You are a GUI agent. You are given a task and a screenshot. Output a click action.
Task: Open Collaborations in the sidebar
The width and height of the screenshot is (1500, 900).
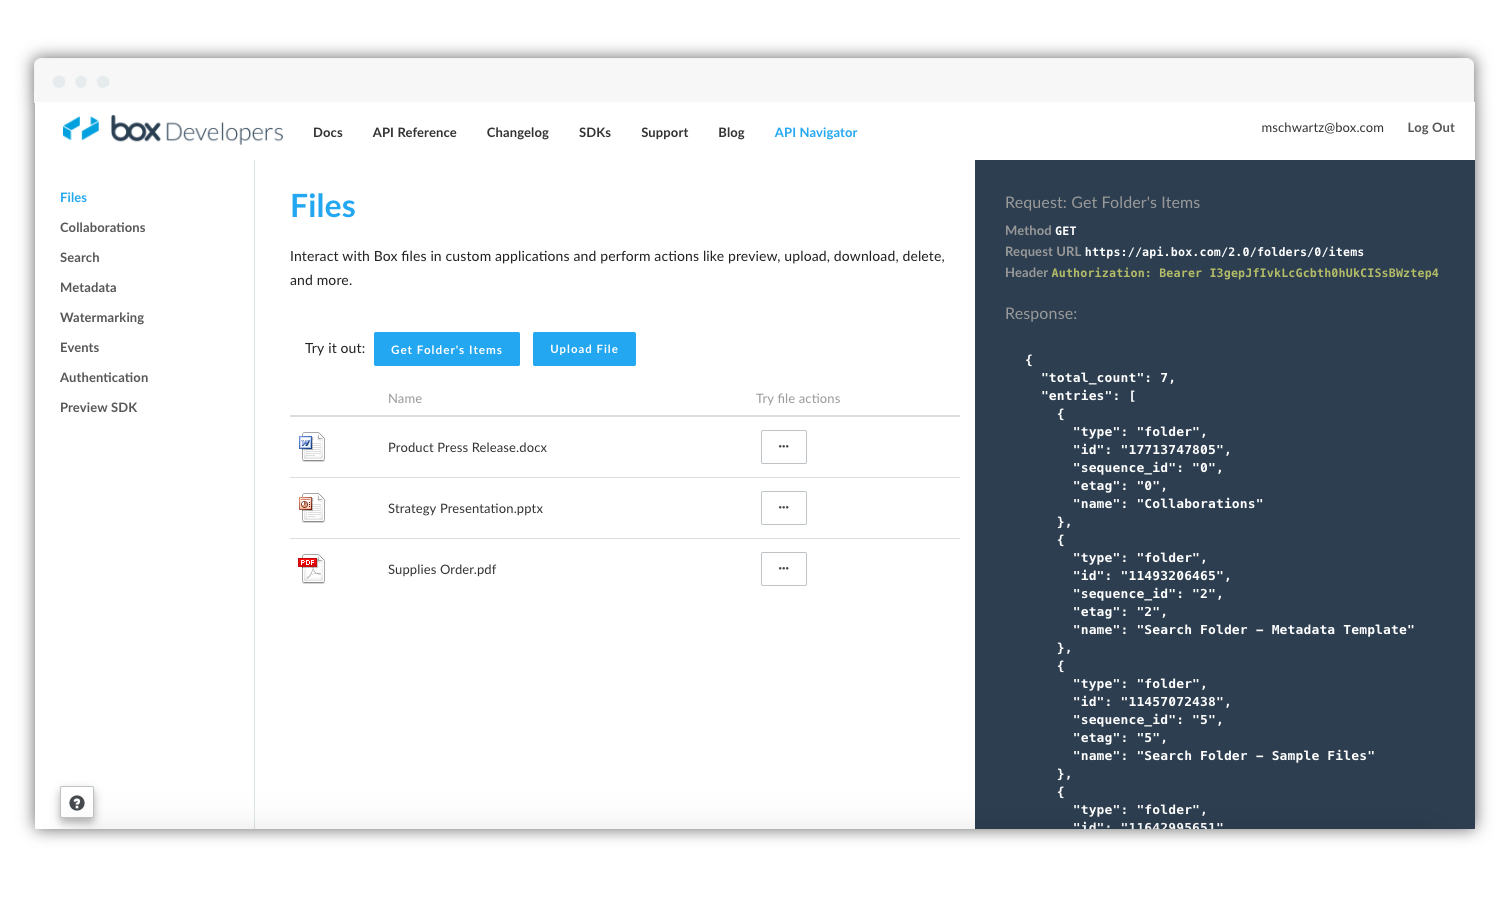tap(103, 227)
